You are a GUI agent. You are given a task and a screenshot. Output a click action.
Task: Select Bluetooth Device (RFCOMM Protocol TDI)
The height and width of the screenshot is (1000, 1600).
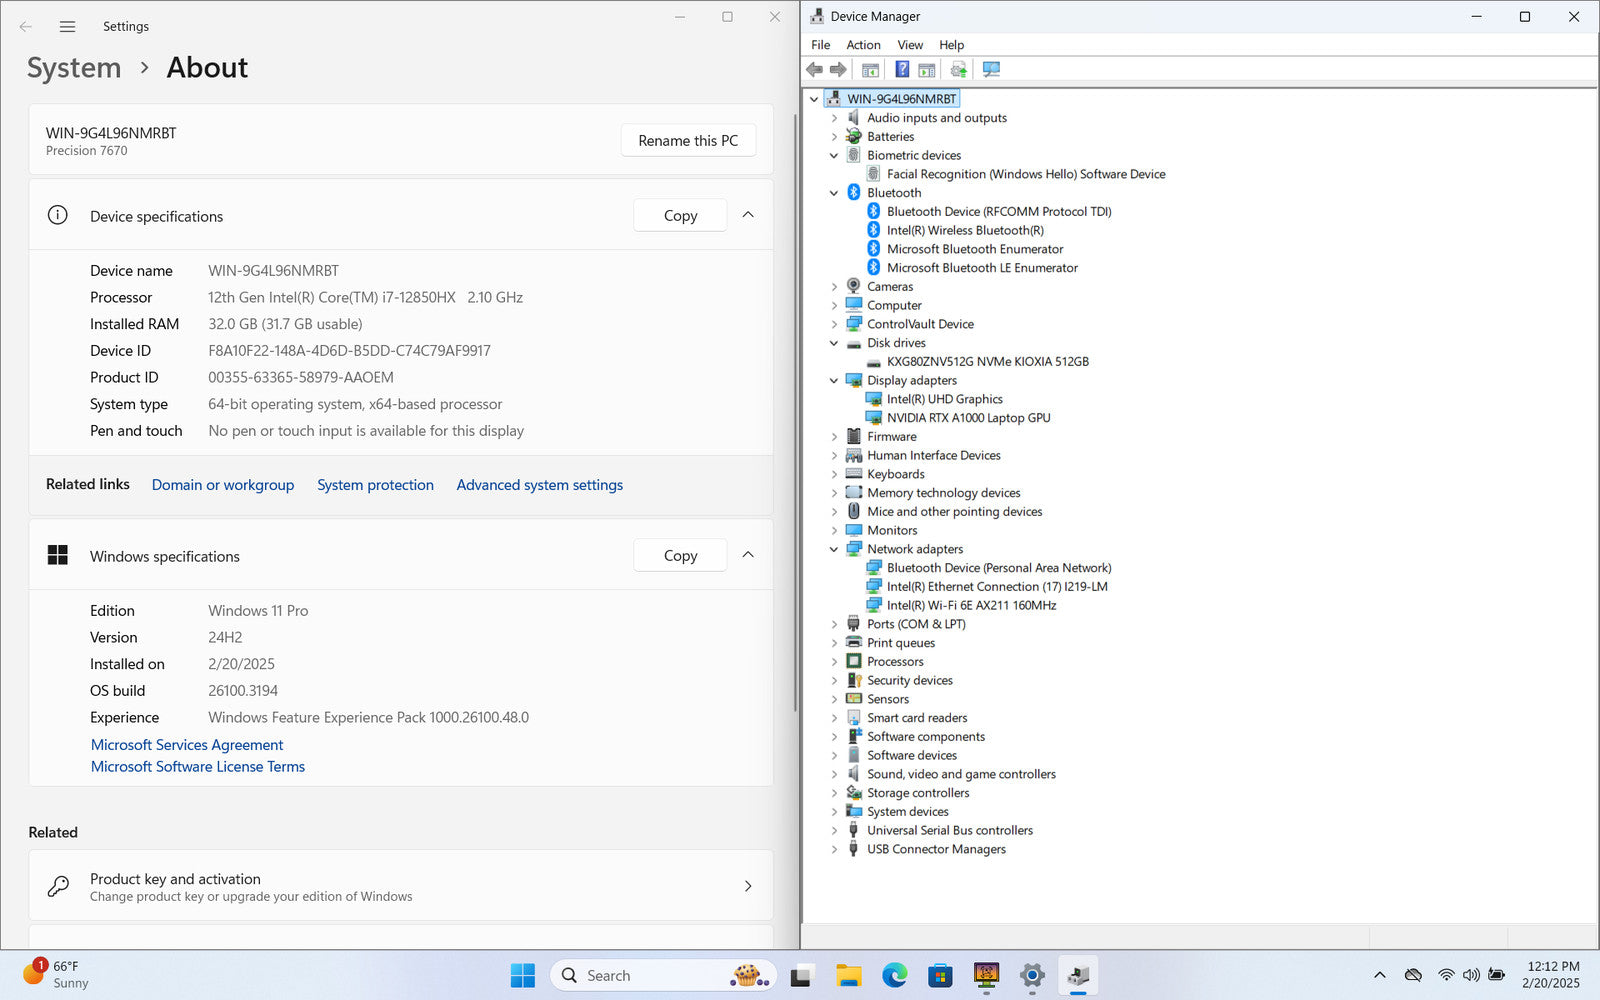(x=999, y=212)
